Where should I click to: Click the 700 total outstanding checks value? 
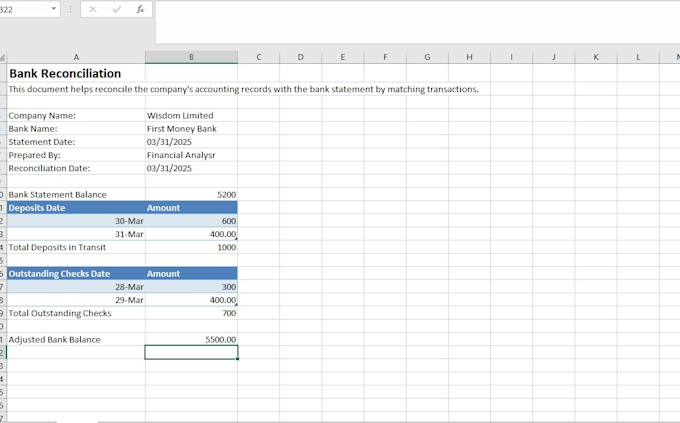191,313
